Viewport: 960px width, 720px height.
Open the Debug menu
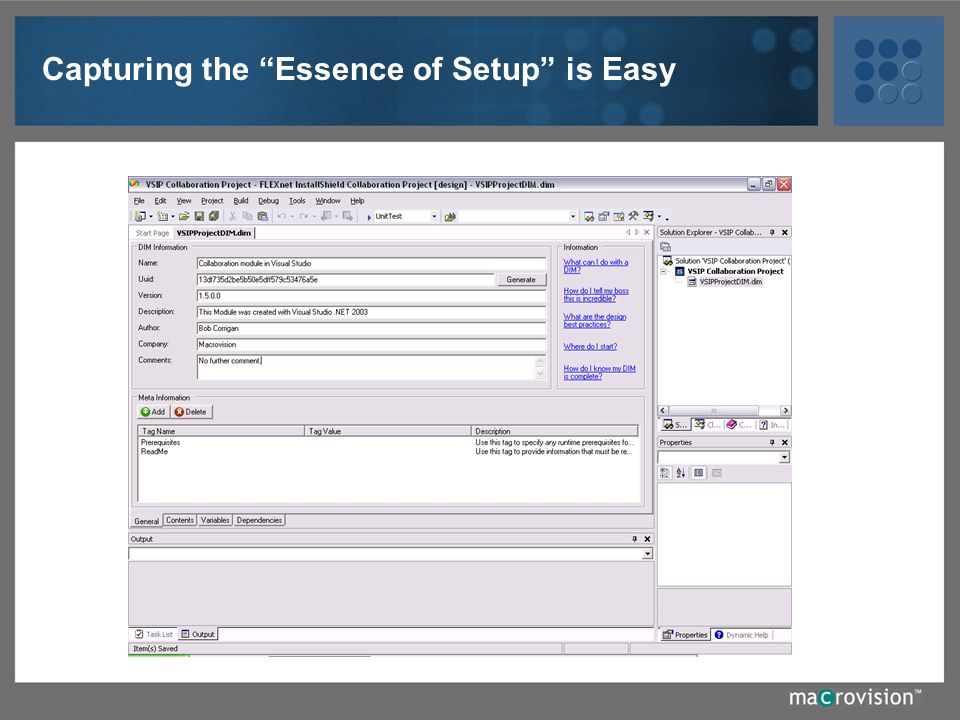click(268, 201)
